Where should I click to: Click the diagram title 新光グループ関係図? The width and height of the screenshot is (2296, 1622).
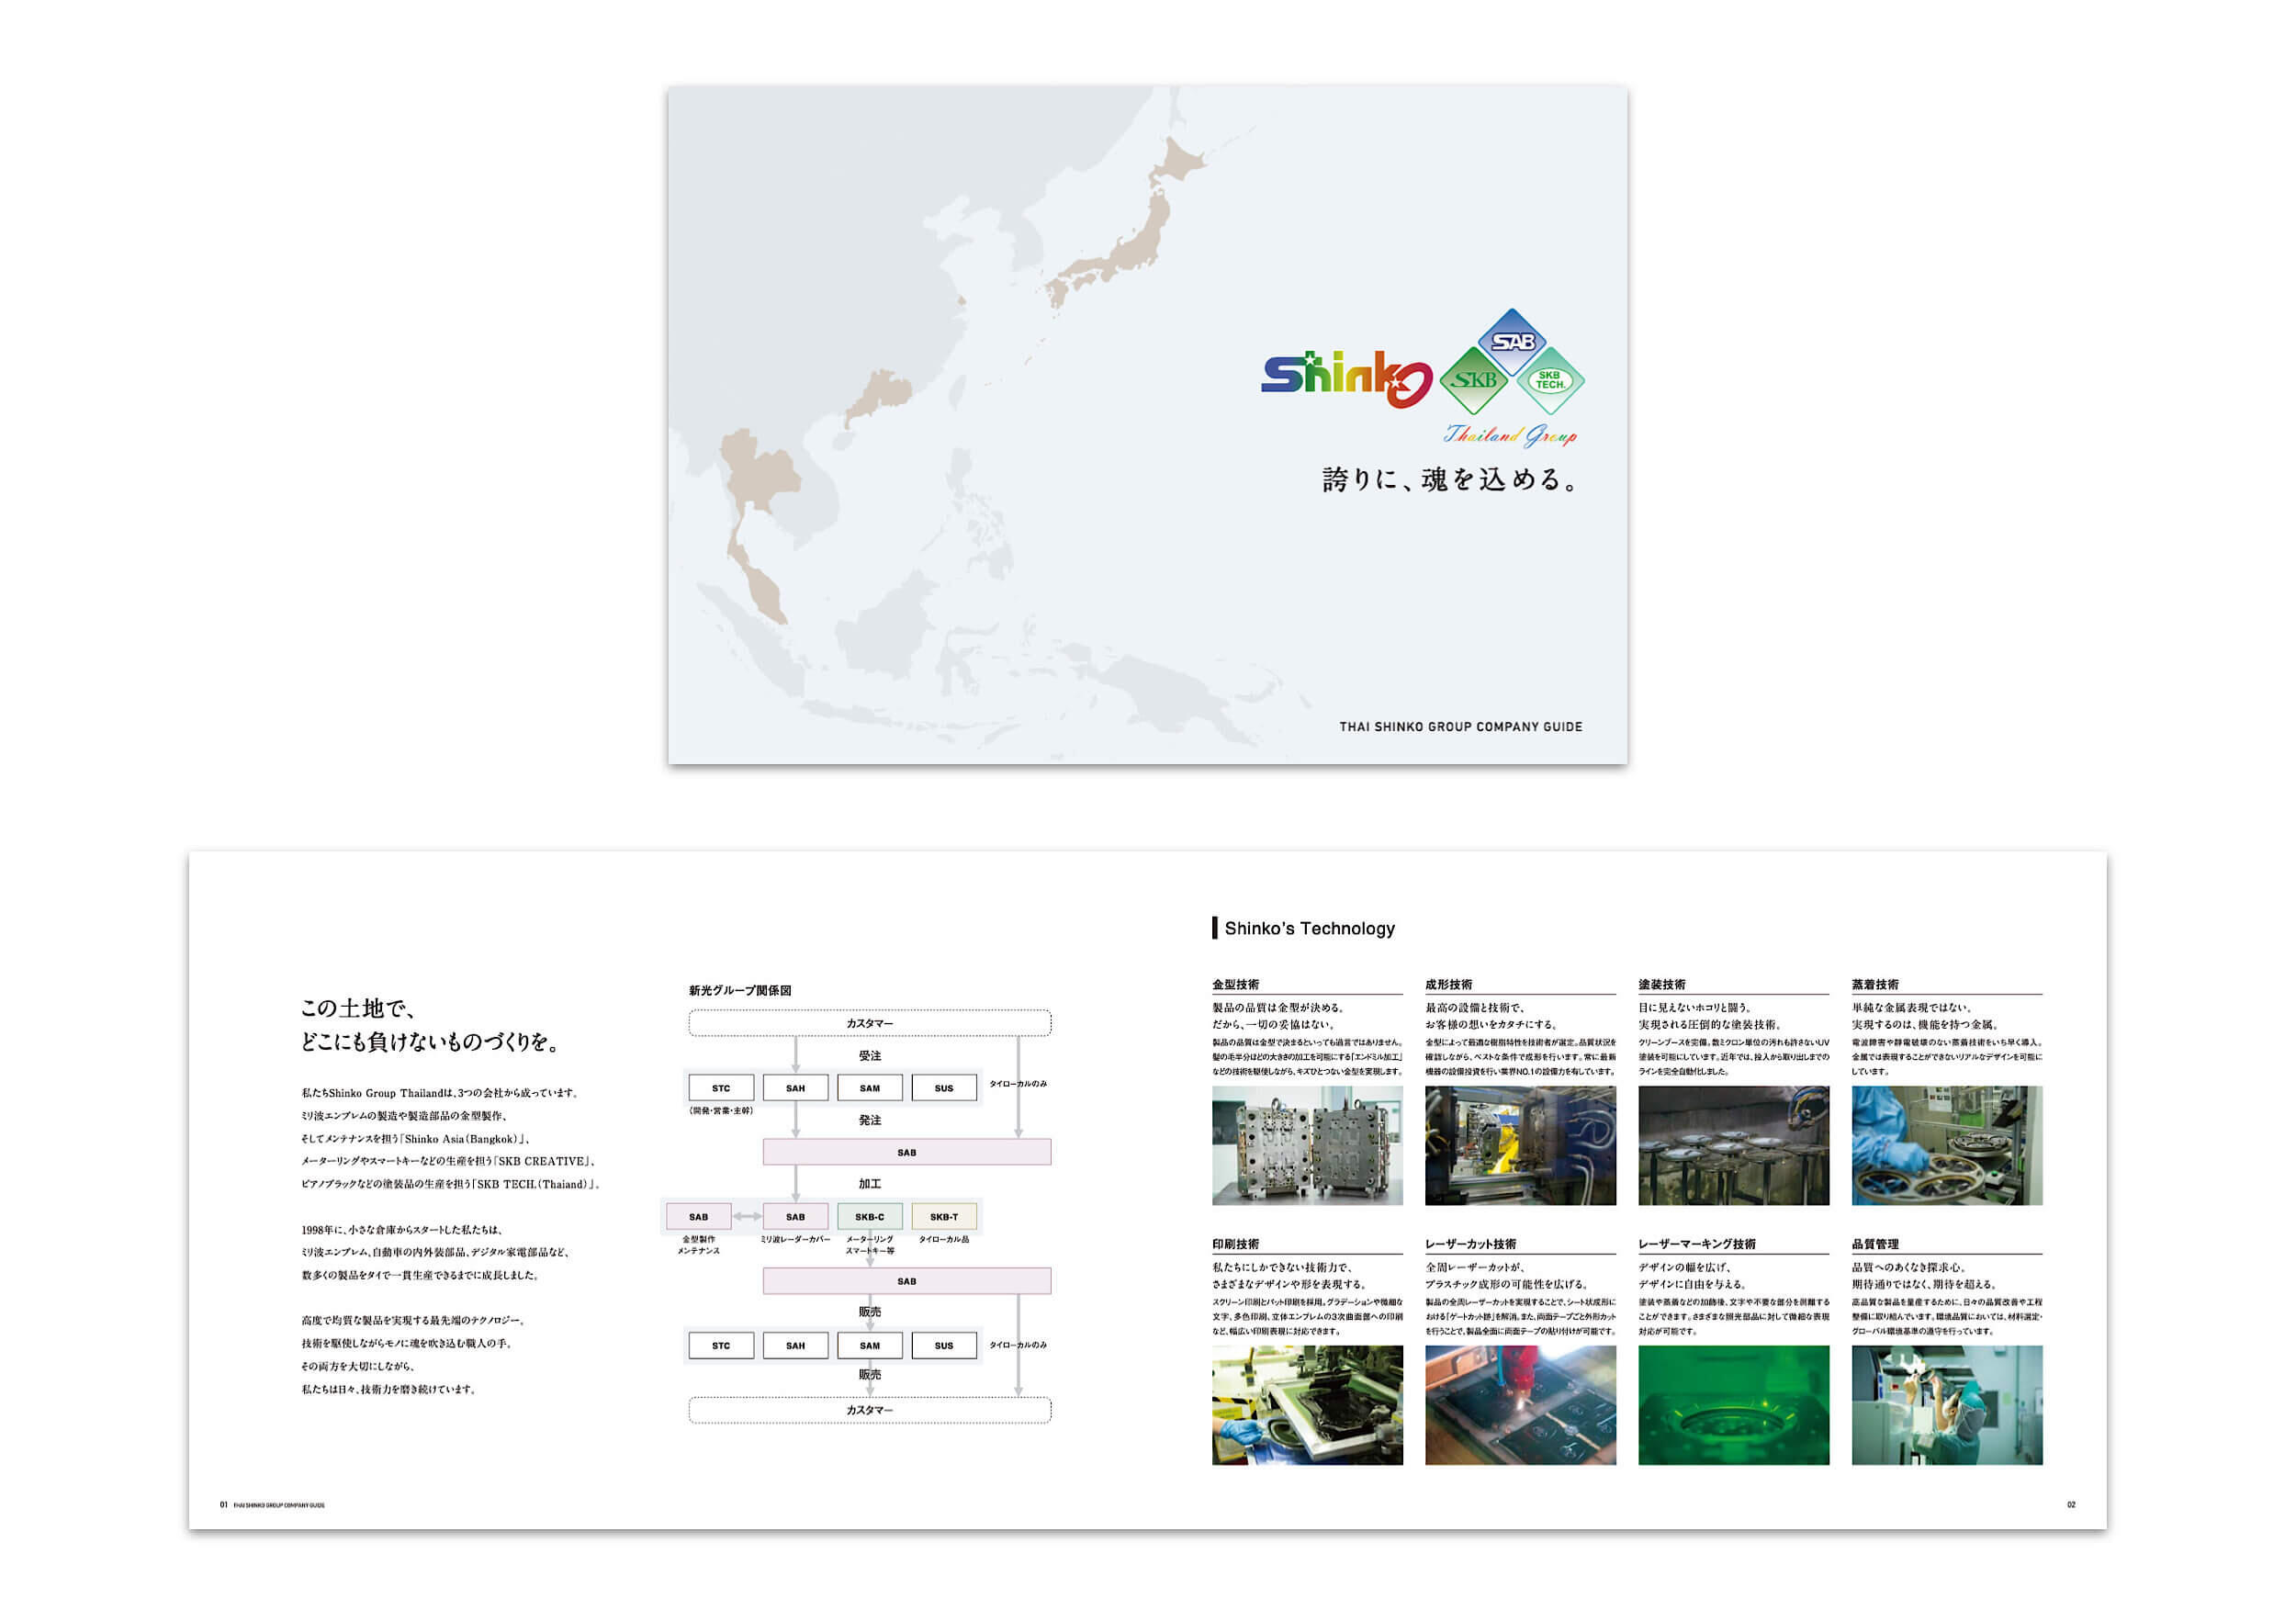[x=740, y=991]
